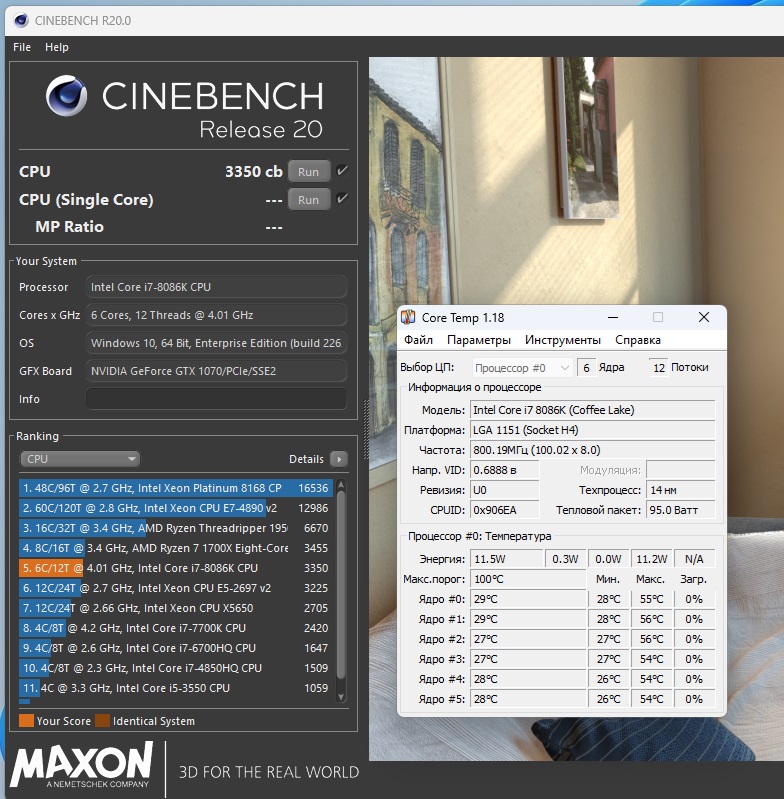Screen dimensions: 784x799
Task: Toggle the CPU test checkbox
Action: click(x=342, y=171)
